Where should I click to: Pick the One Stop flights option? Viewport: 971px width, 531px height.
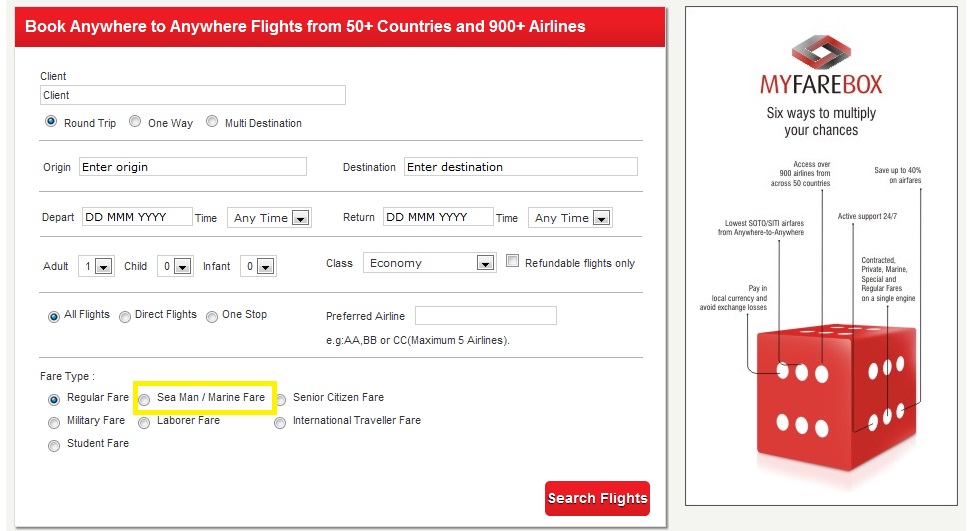(212, 316)
